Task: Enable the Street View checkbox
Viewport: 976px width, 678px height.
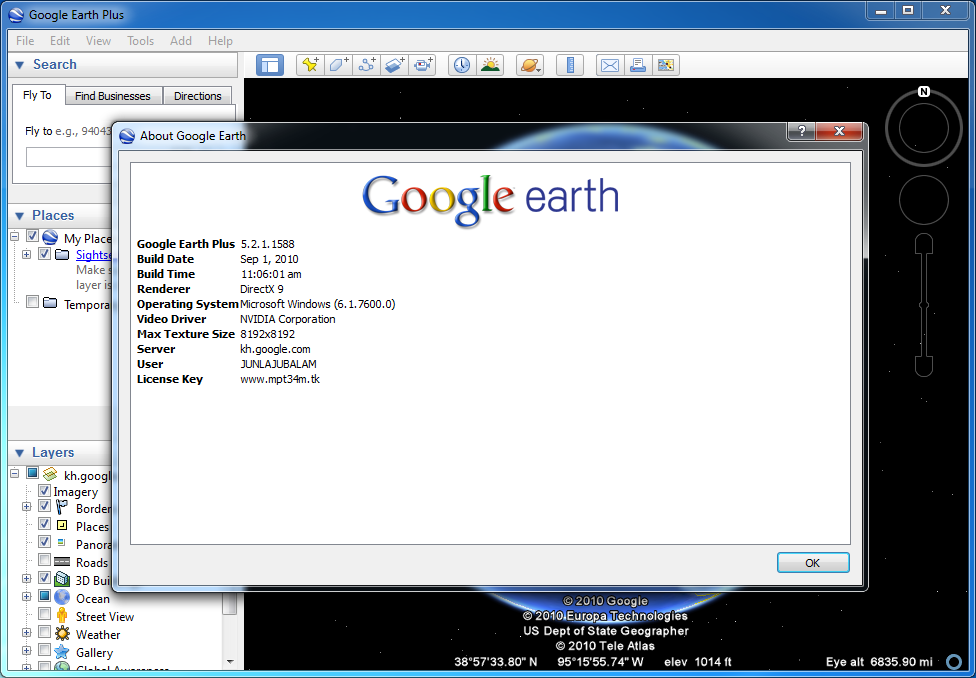Action: (x=44, y=614)
